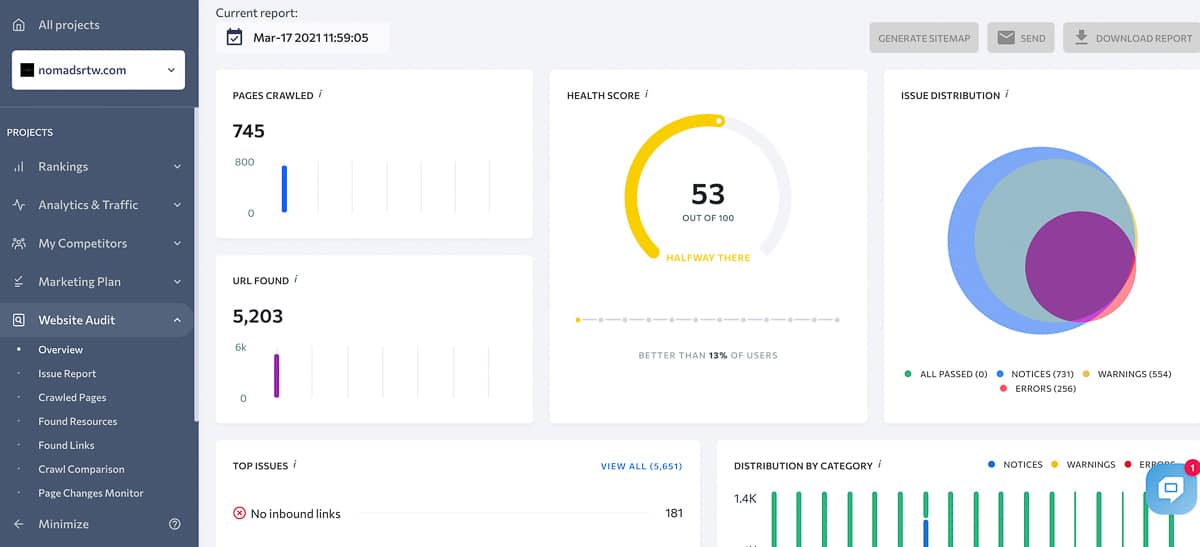Image resolution: width=1200 pixels, height=547 pixels.
Task: Open Page Changes Monitor
Action: pyautogui.click(x=91, y=493)
